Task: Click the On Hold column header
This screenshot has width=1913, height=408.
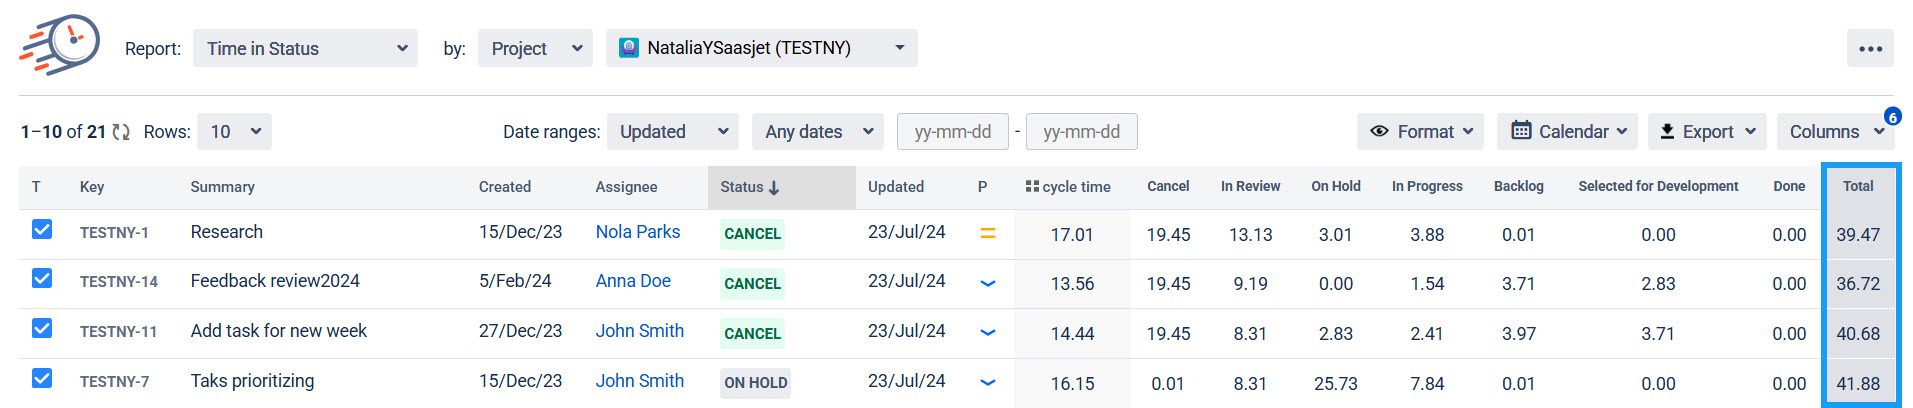Action: click(x=1336, y=186)
